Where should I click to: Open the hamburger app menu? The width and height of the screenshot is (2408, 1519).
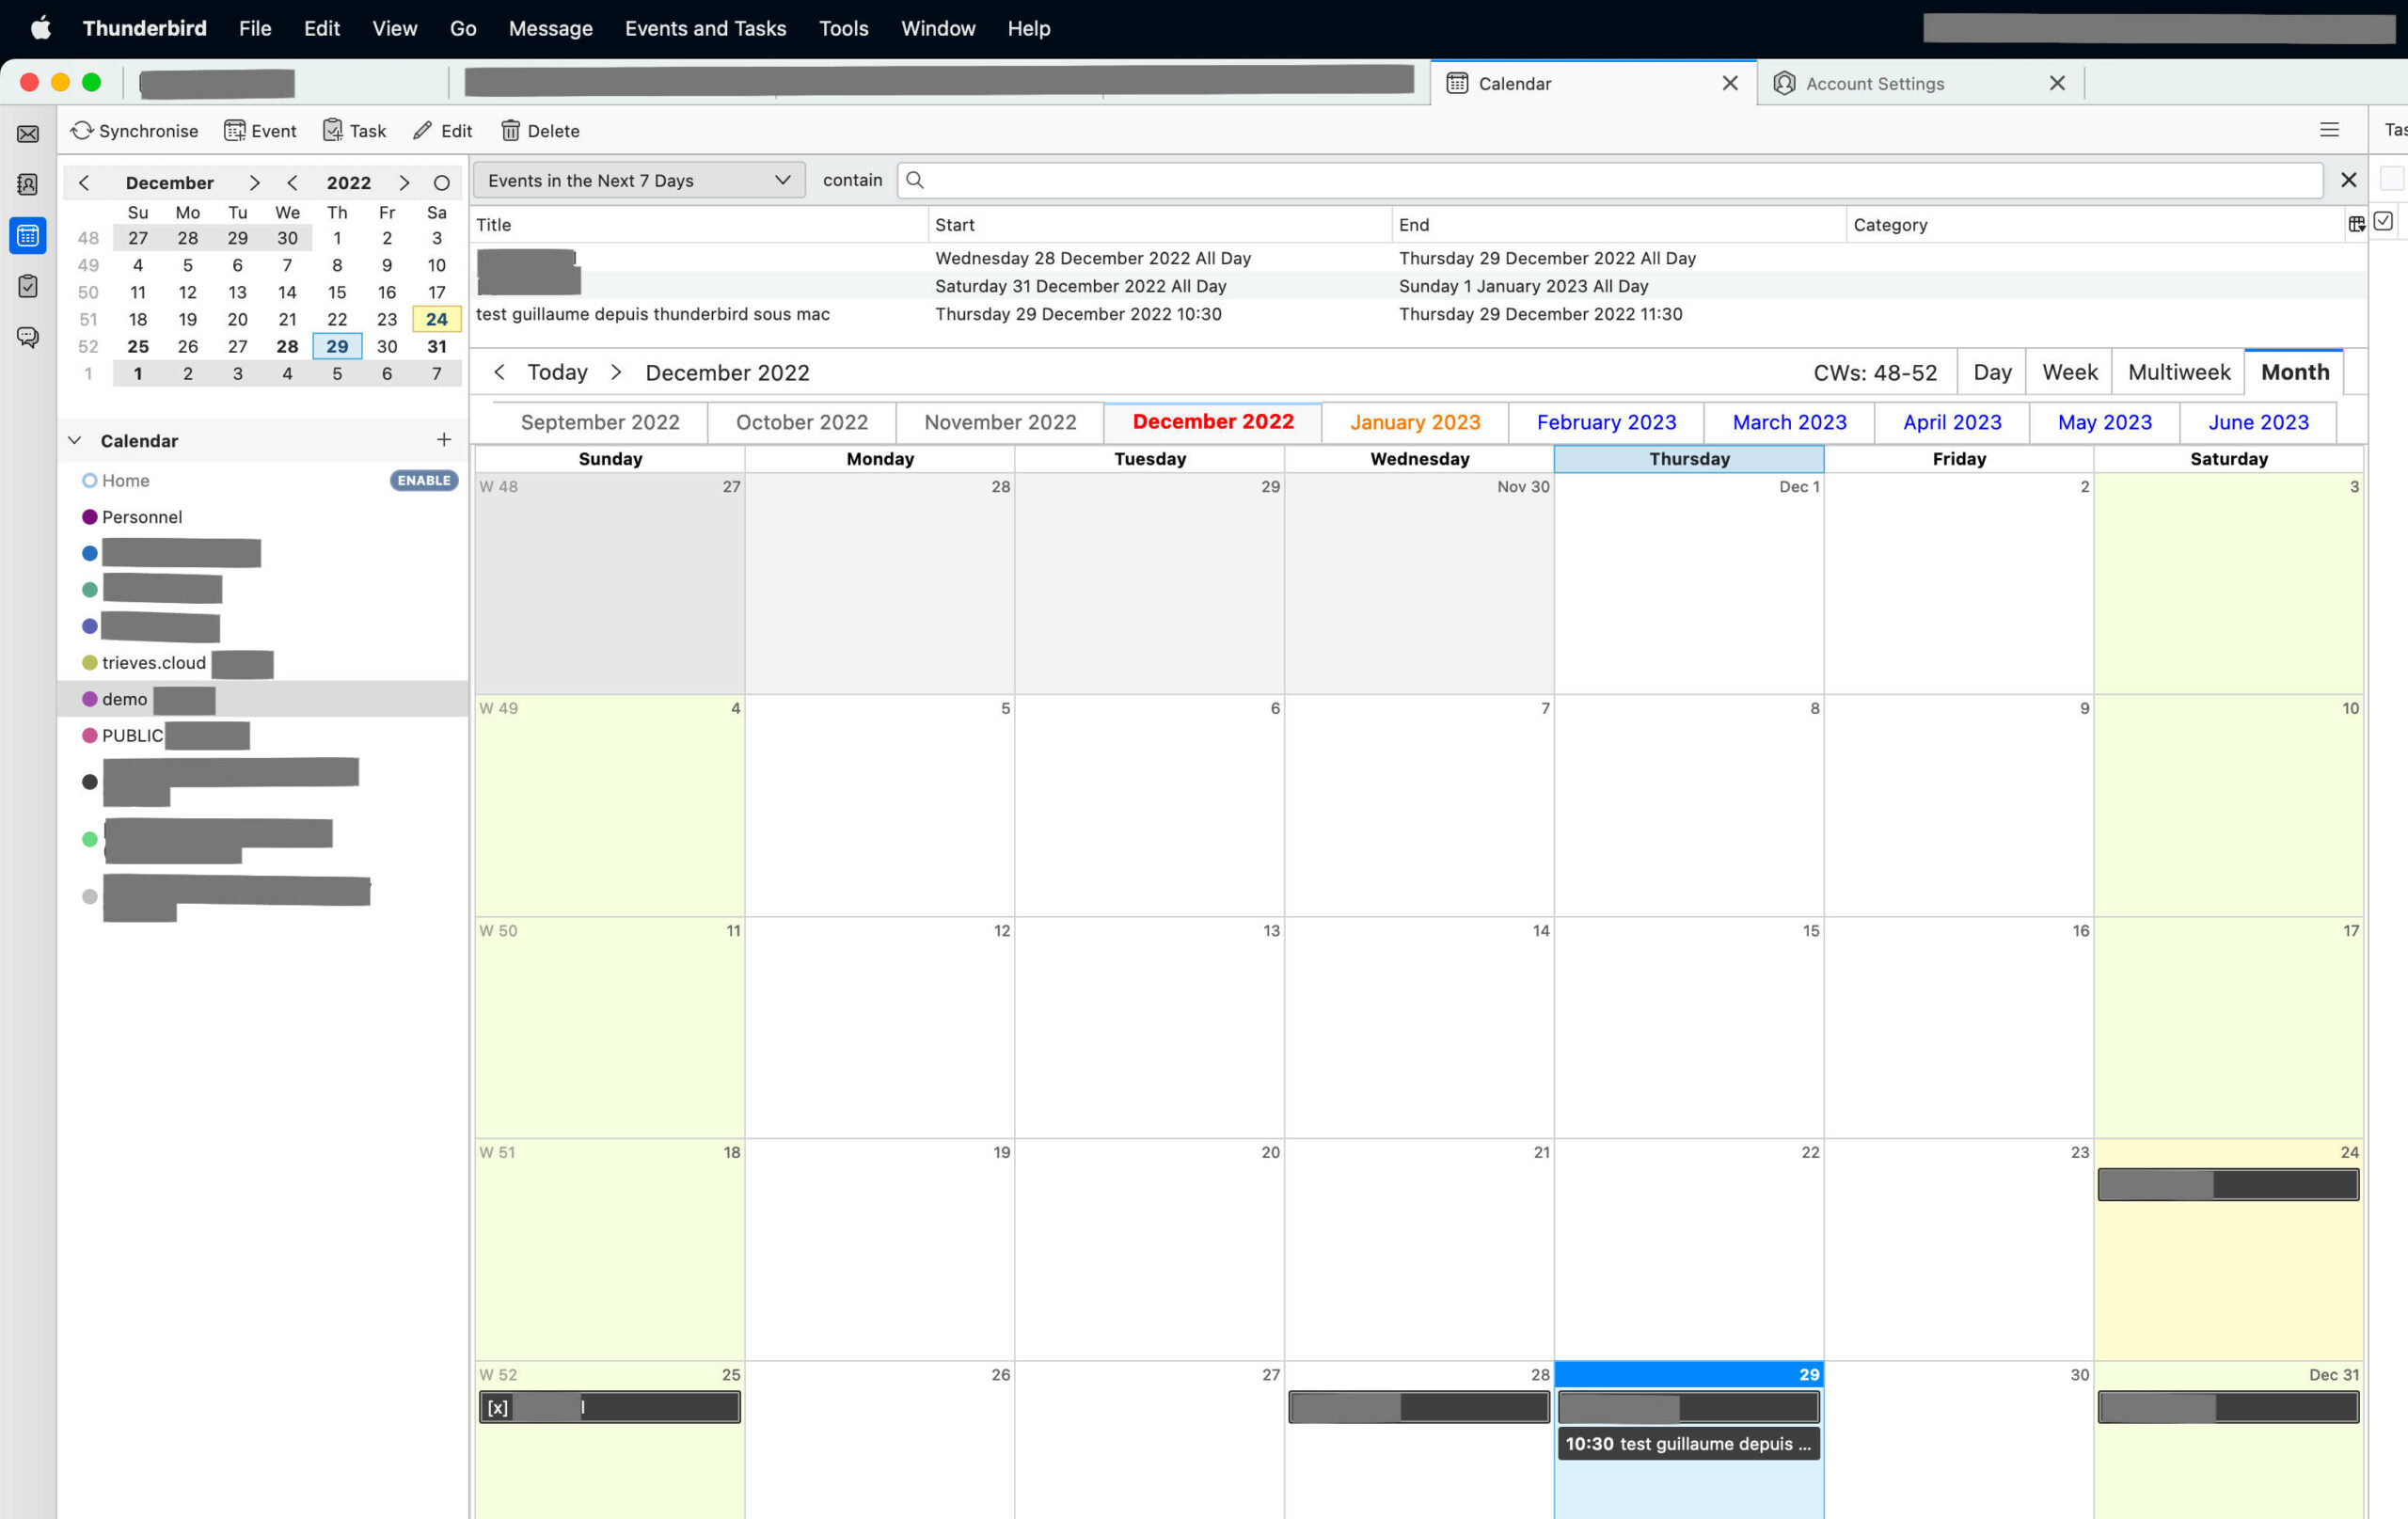[x=2329, y=130]
